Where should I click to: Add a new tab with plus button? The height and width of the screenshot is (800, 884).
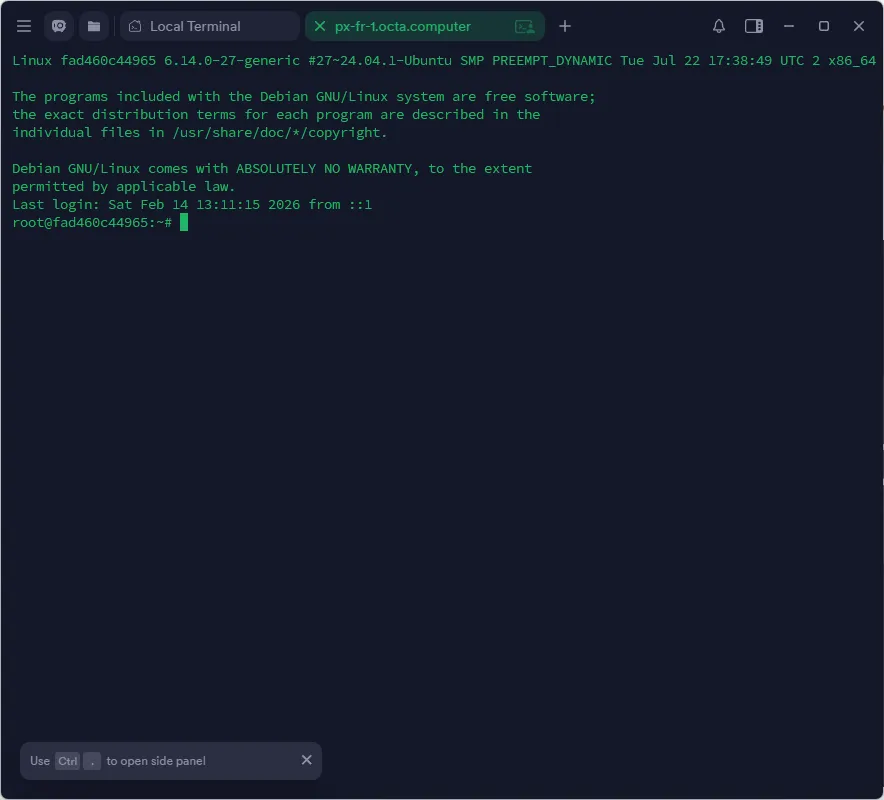click(x=565, y=26)
